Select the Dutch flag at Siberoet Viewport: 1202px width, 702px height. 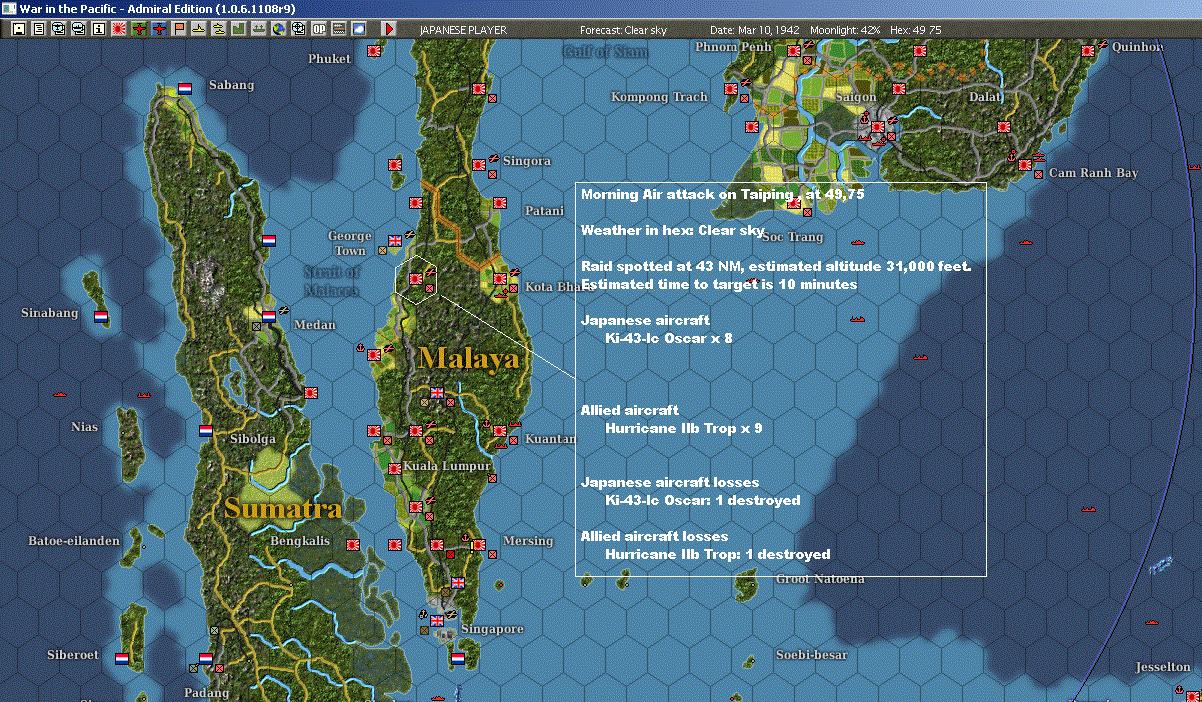click(x=121, y=659)
